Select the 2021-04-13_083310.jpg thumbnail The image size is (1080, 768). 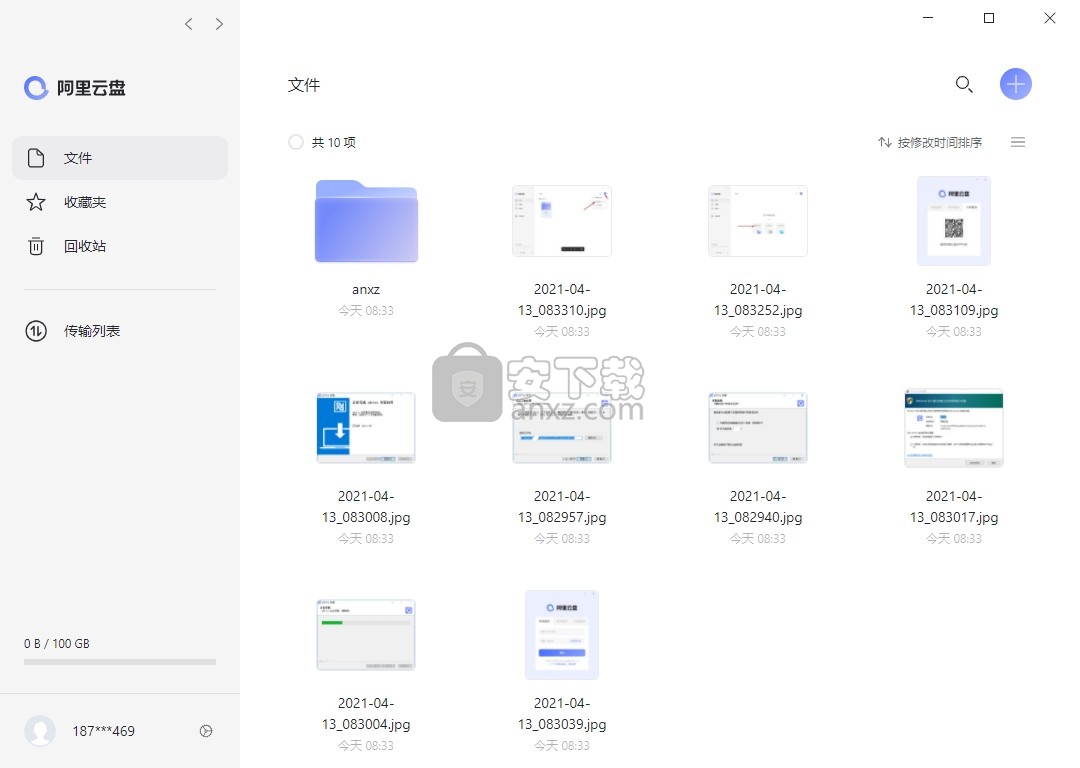click(x=562, y=220)
